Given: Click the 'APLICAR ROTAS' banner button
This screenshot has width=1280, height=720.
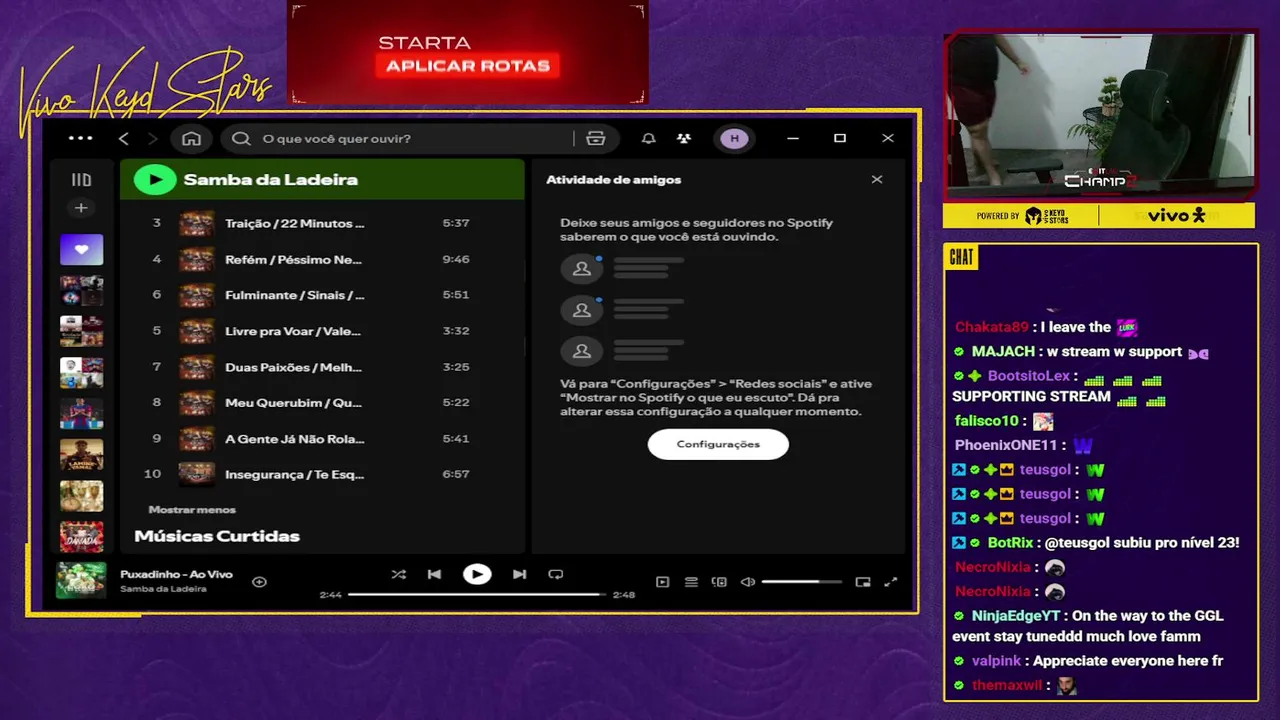Looking at the screenshot, I should [467, 66].
